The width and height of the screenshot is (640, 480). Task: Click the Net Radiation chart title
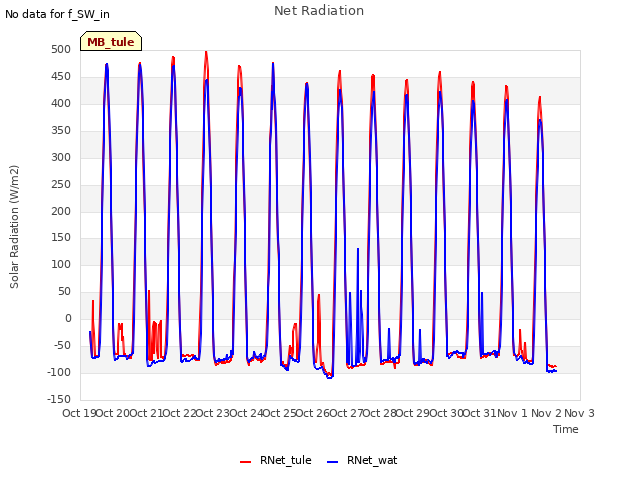319,11
